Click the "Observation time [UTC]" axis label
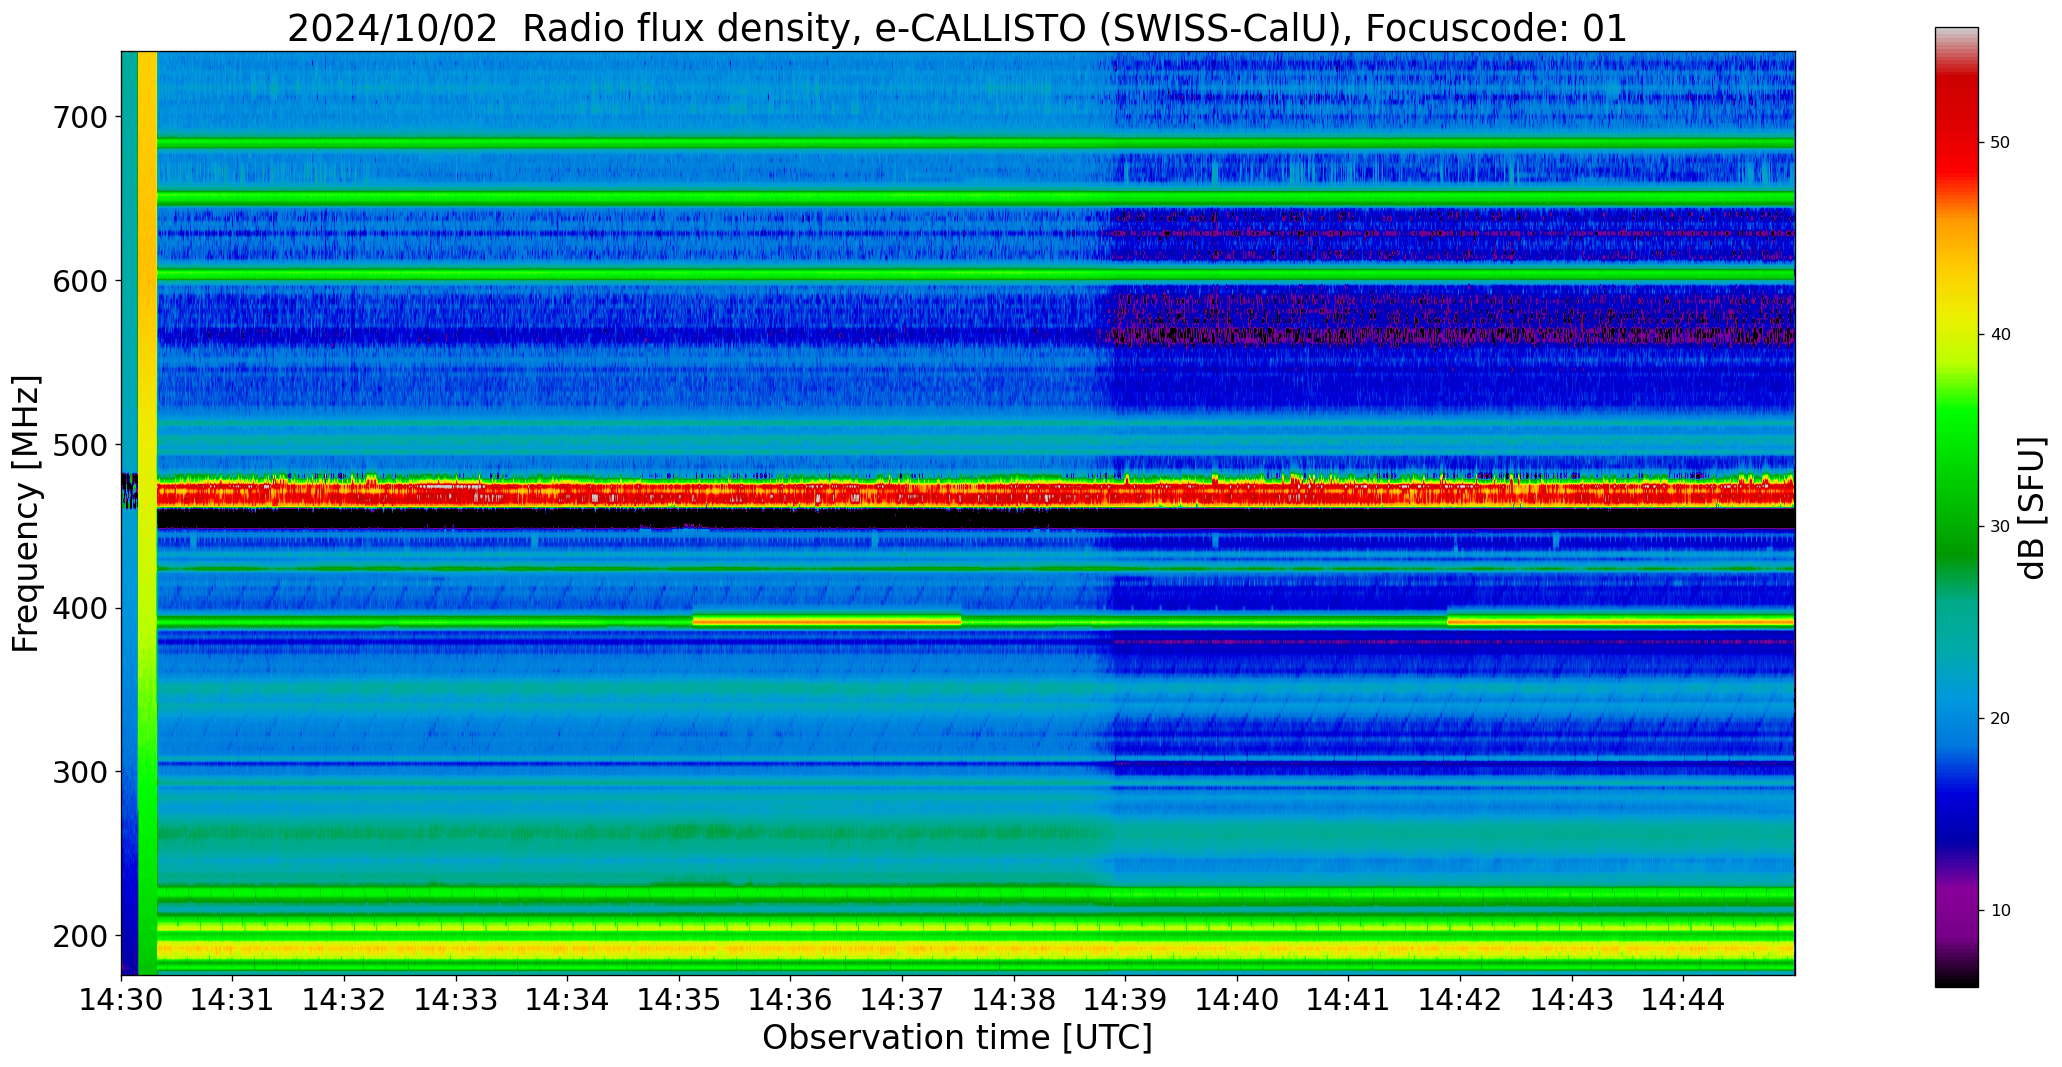Viewport: 2062px width, 1067px height. (x=957, y=1037)
